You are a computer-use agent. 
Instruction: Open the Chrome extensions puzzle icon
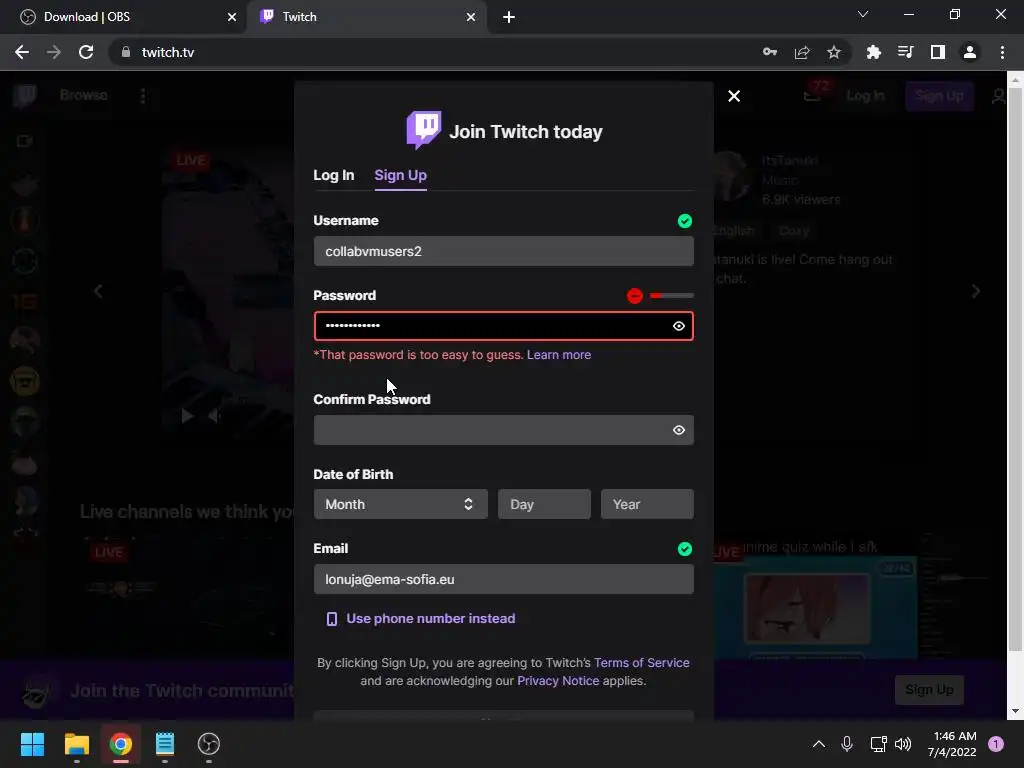(x=874, y=52)
